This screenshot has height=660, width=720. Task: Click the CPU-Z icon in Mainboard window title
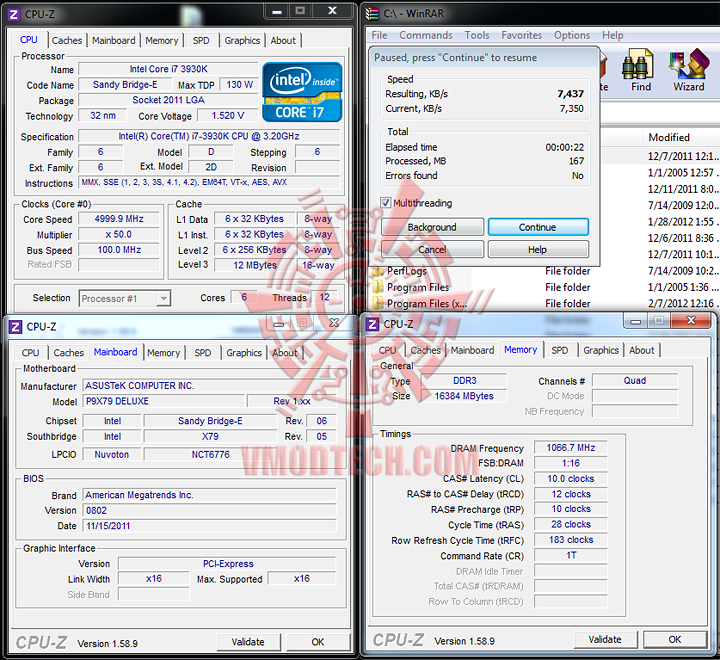pos(15,327)
